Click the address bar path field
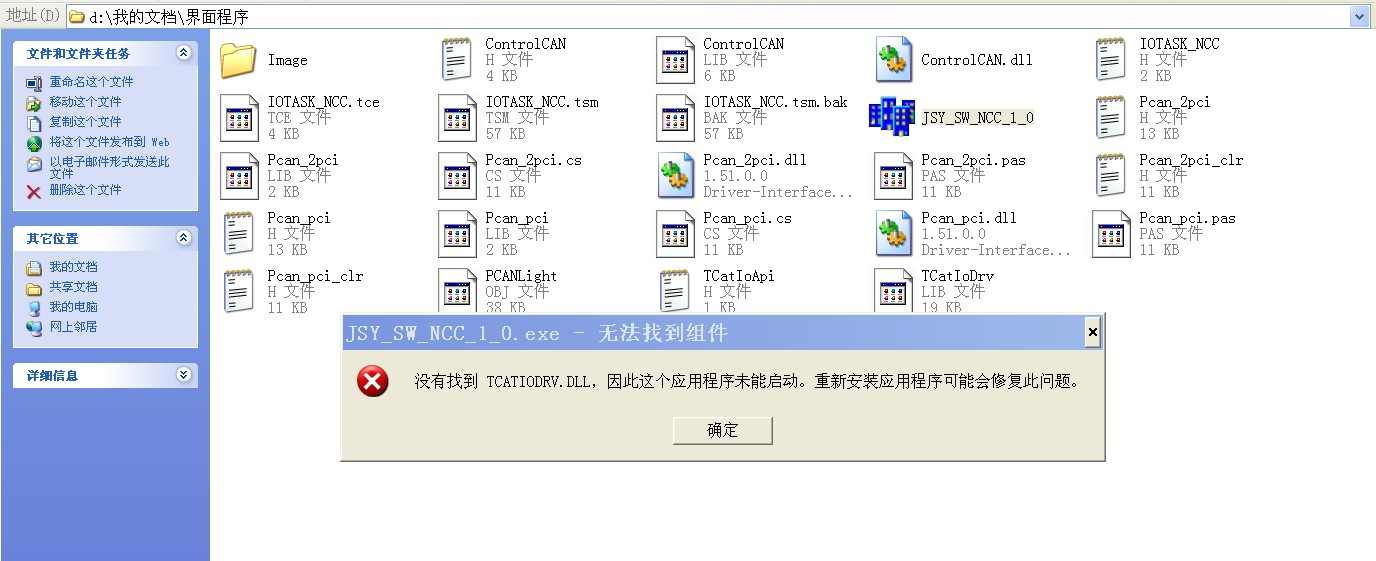The height and width of the screenshot is (561, 1376). [x=700, y=17]
